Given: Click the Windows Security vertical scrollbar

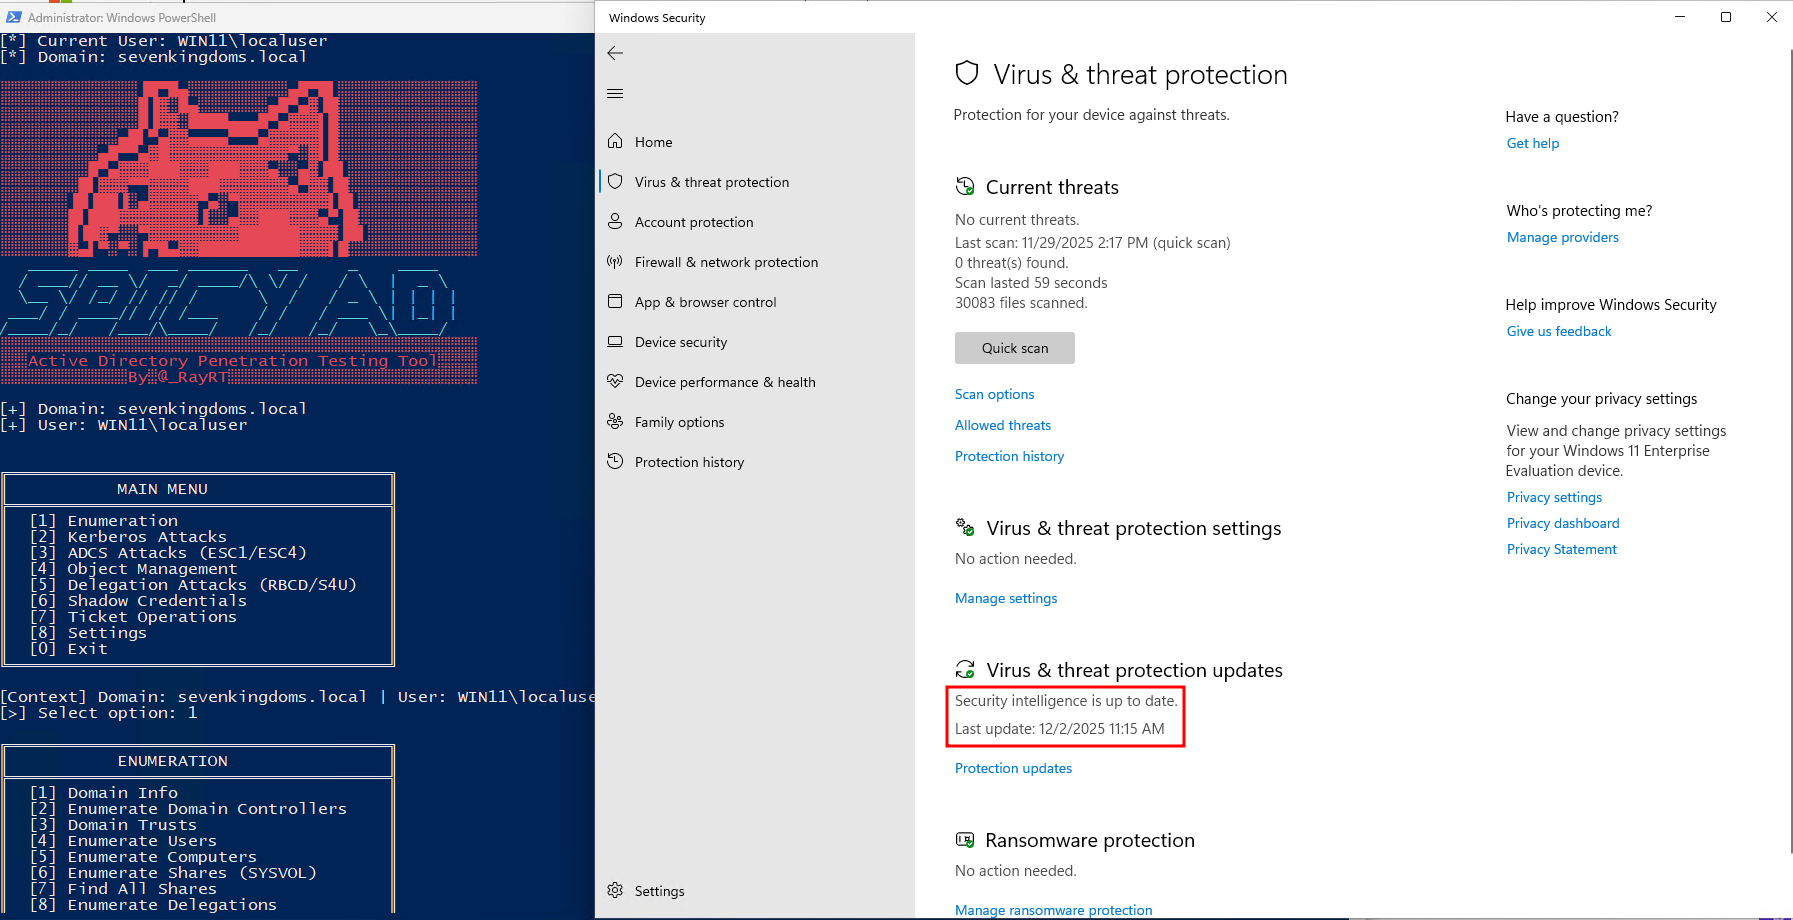Looking at the screenshot, I should [x=1790, y=450].
